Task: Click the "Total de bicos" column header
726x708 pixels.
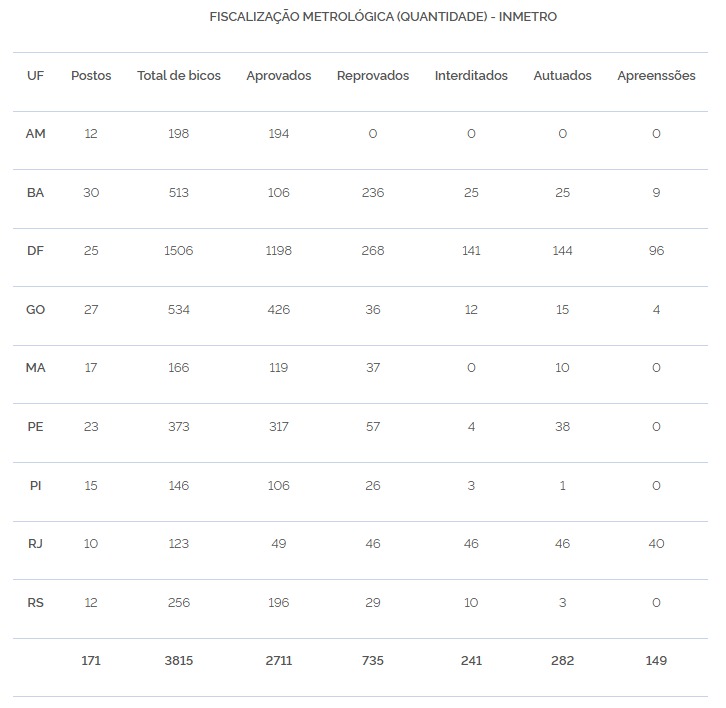Action: (179, 76)
